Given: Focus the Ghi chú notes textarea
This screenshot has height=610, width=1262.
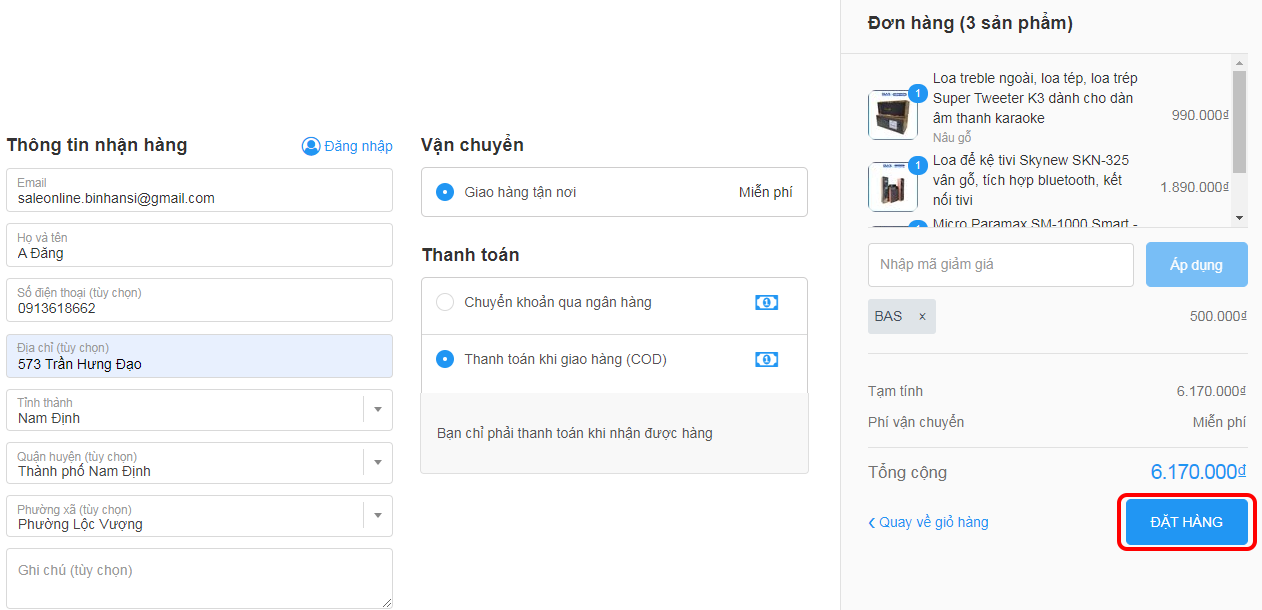Looking at the screenshot, I should click(199, 578).
